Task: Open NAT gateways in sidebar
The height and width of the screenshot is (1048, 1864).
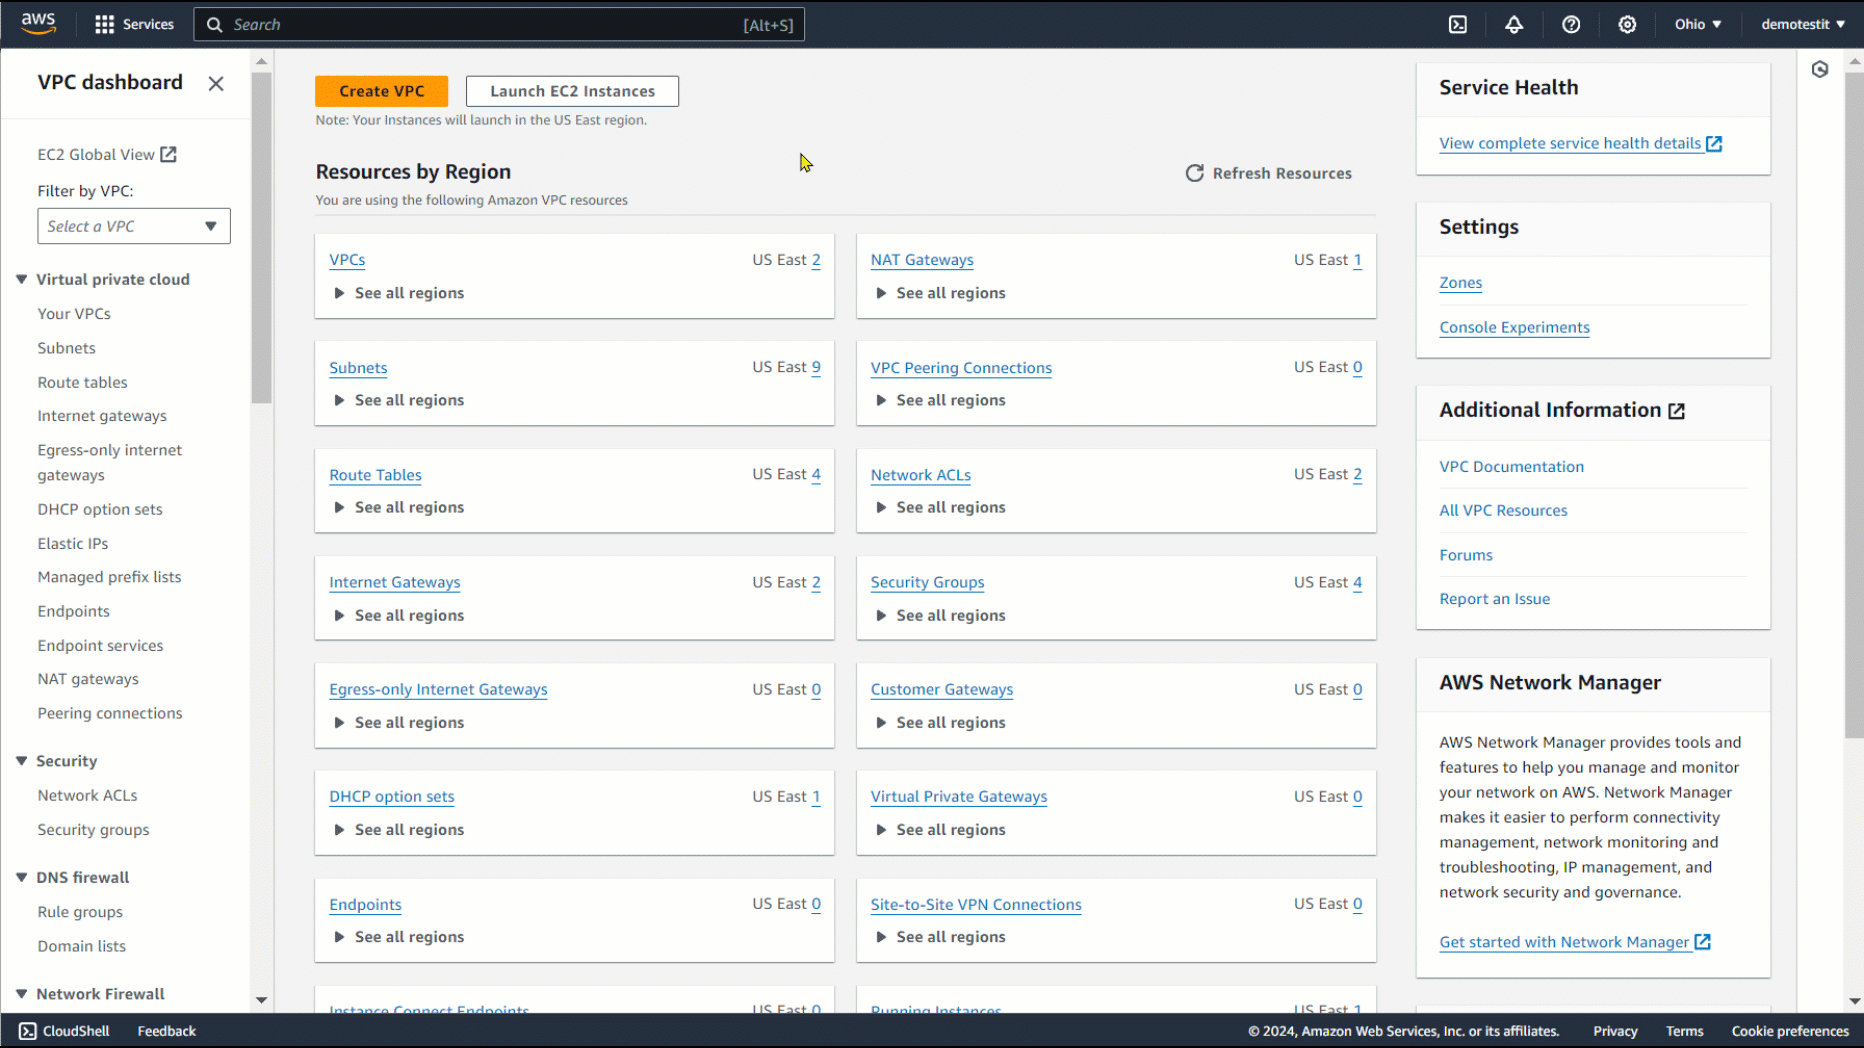Action: point(88,679)
